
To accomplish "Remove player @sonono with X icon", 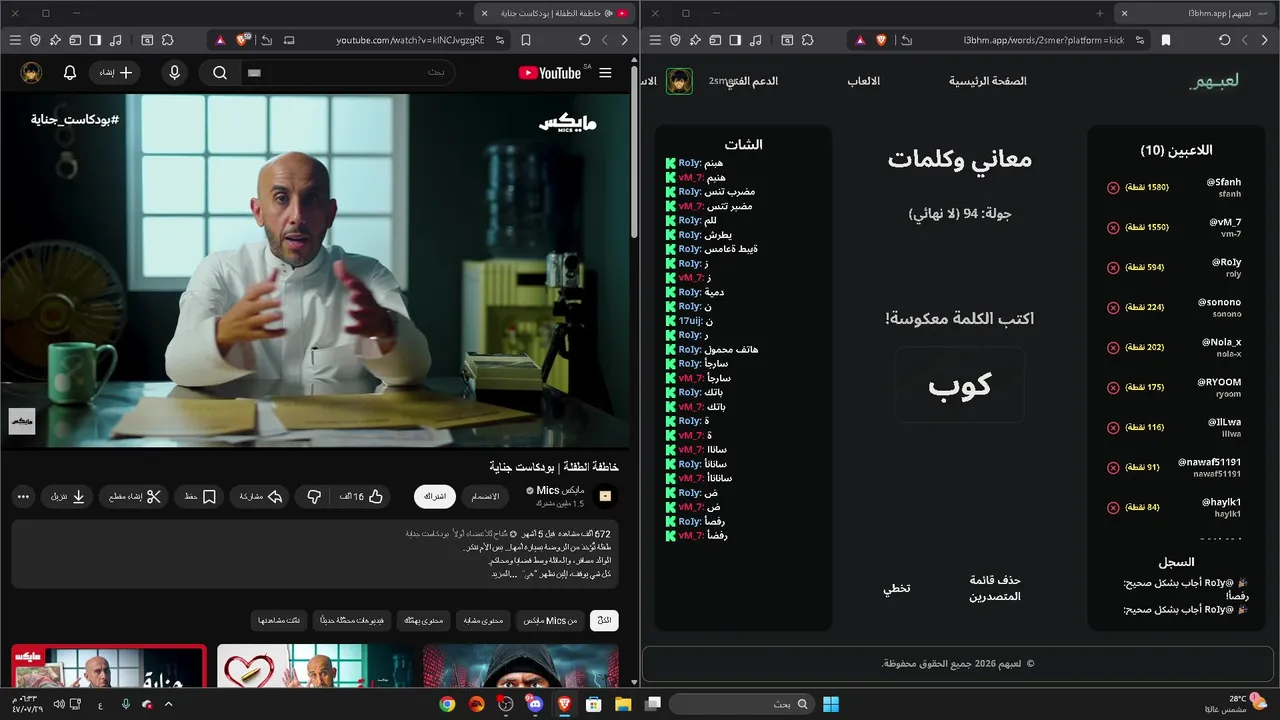I will click(1113, 307).
